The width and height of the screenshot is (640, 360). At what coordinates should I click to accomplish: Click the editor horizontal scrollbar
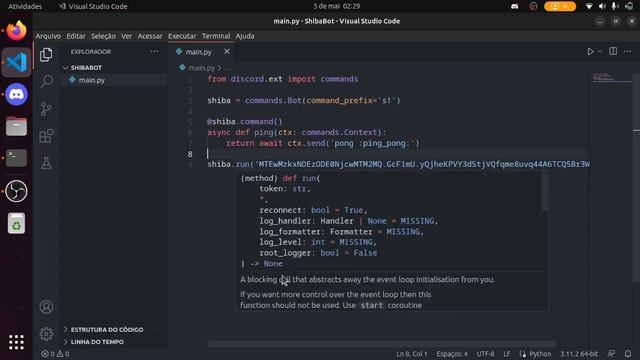click(381, 344)
